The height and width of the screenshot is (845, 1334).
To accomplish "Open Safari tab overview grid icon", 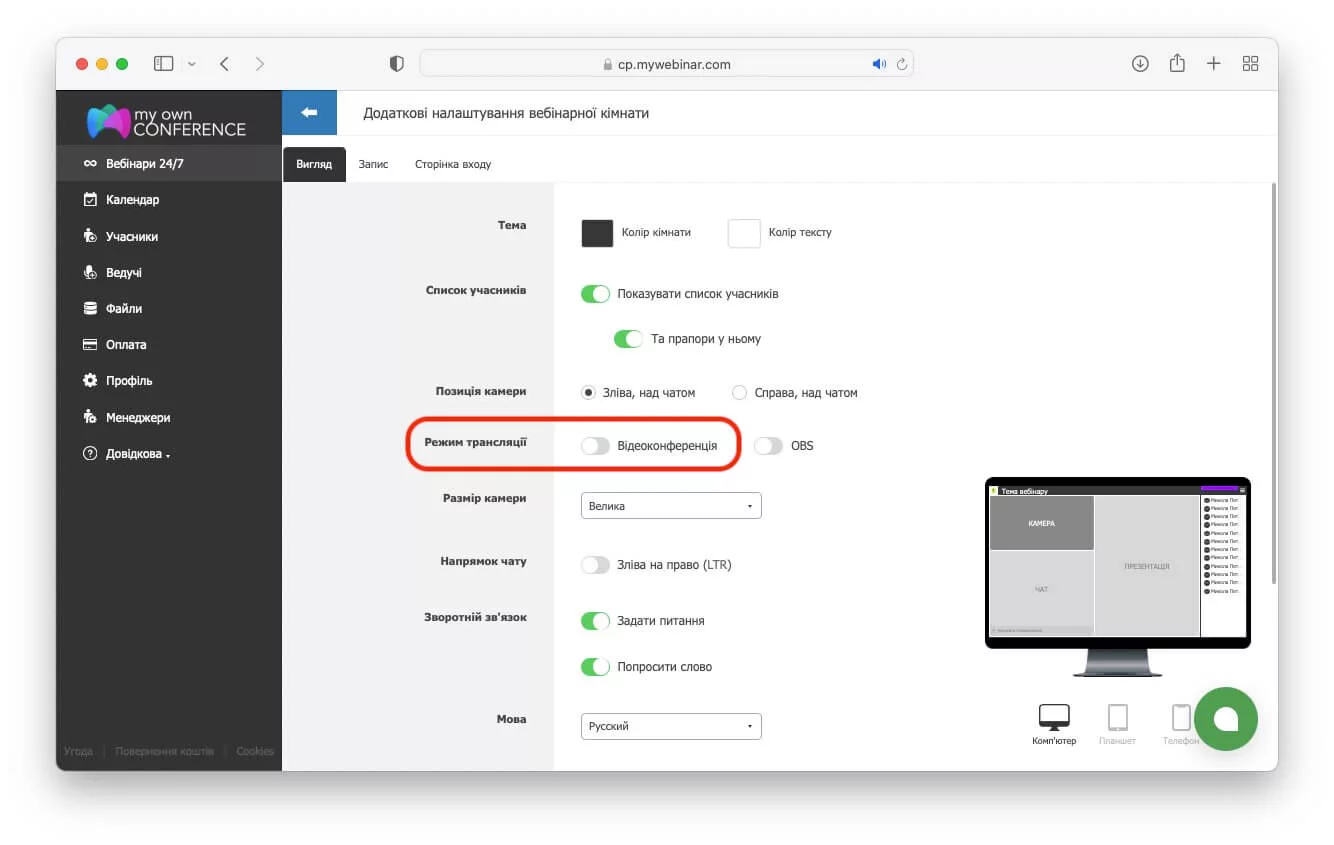I will (1250, 64).
